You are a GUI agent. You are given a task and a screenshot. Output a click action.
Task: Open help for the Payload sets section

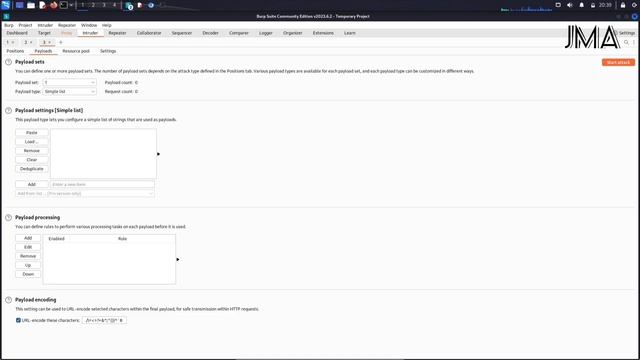point(8,62)
